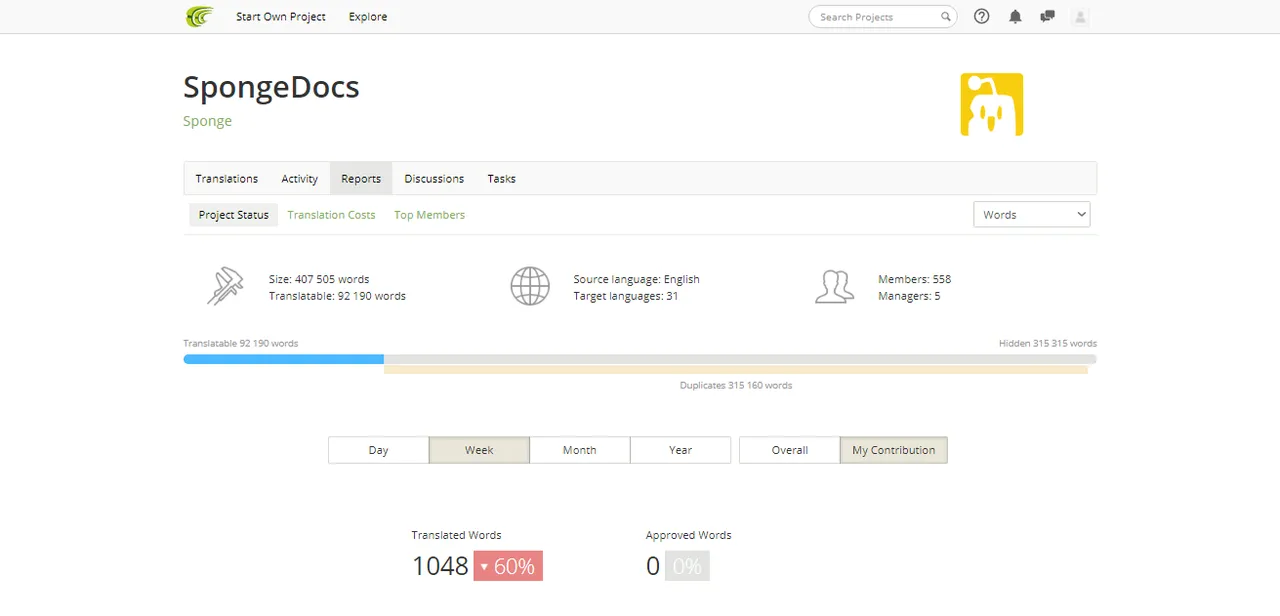Open the Sponge owner link
Screen dimensions: 1280x616
click(207, 121)
